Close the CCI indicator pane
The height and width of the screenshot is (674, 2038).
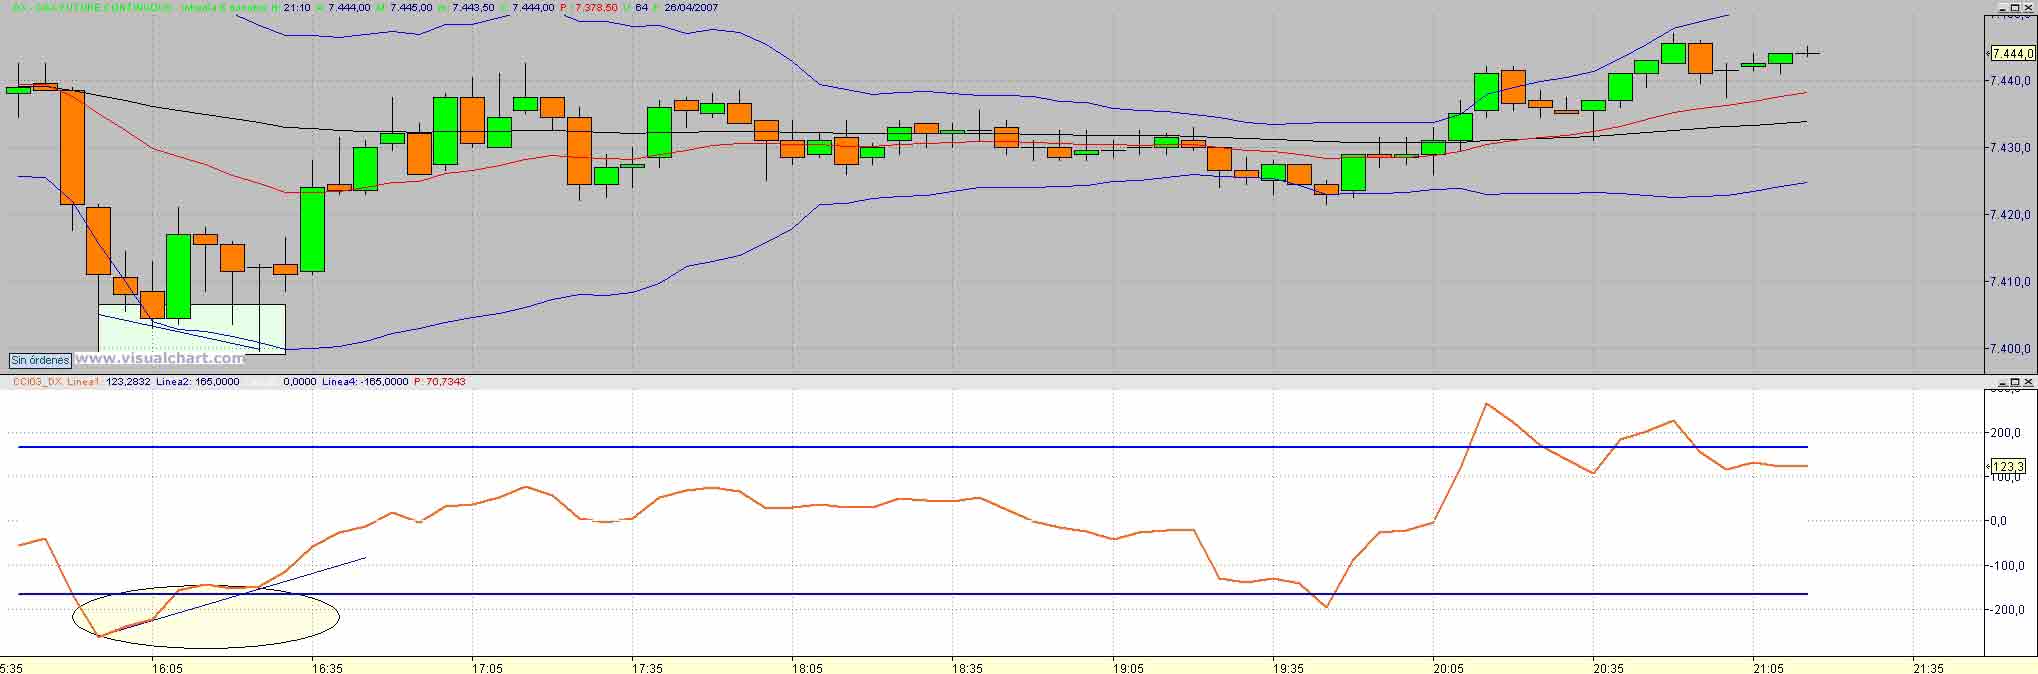[x=2028, y=382]
